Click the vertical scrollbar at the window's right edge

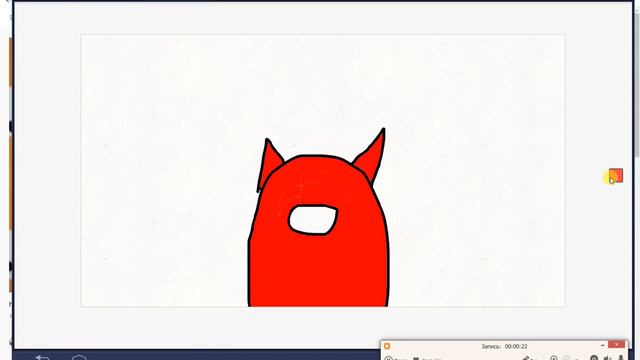638,84
